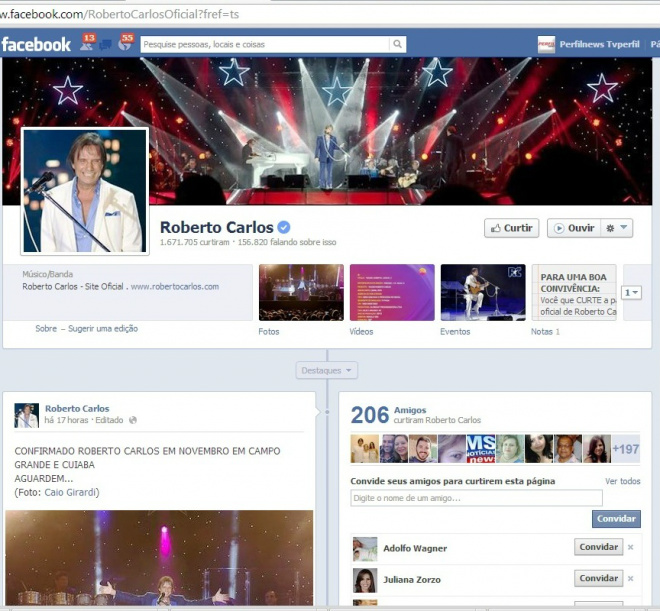Click the Facebook logo
The width and height of the screenshot is (660, 611).
[36, 45]
